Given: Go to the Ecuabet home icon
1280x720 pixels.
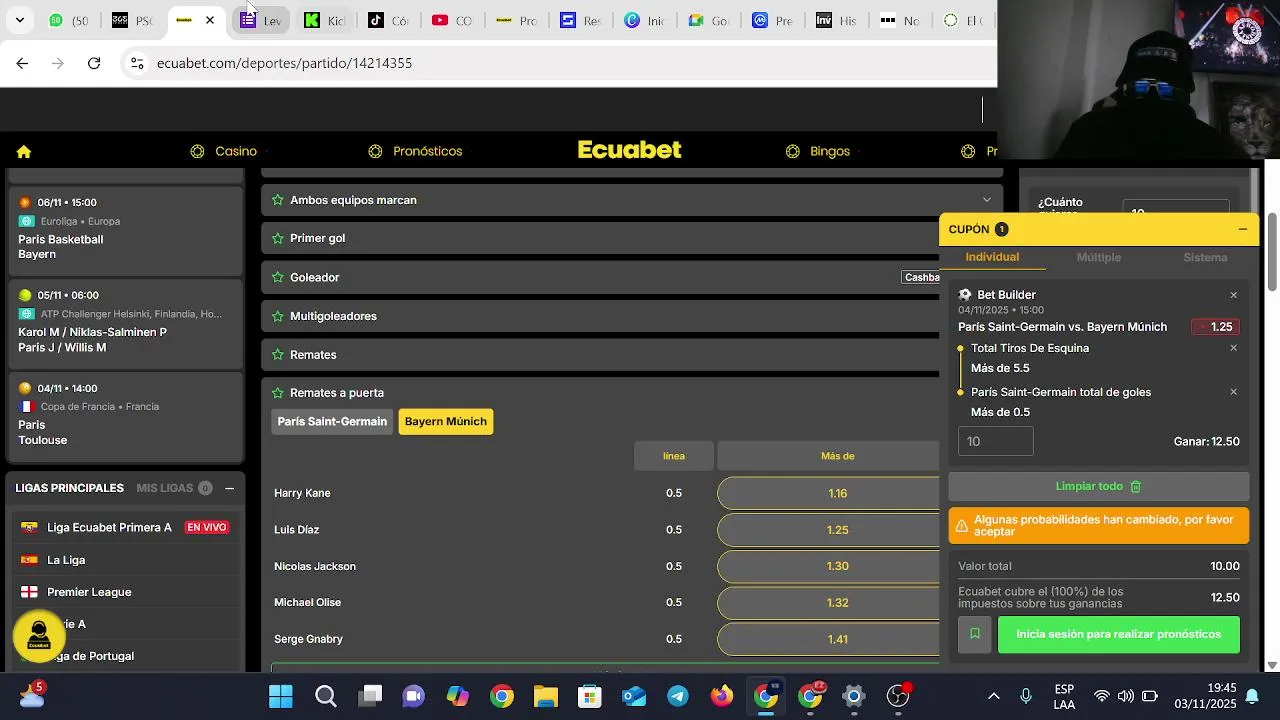Looking at the screenshot, I should pos(24,152).
